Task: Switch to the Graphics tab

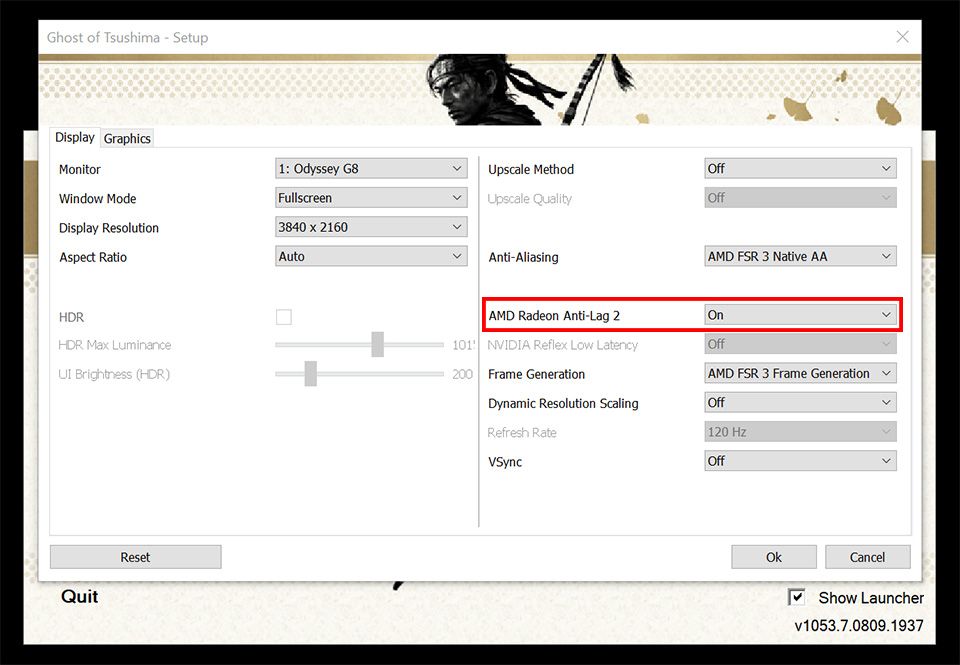Action: (126, 138)
